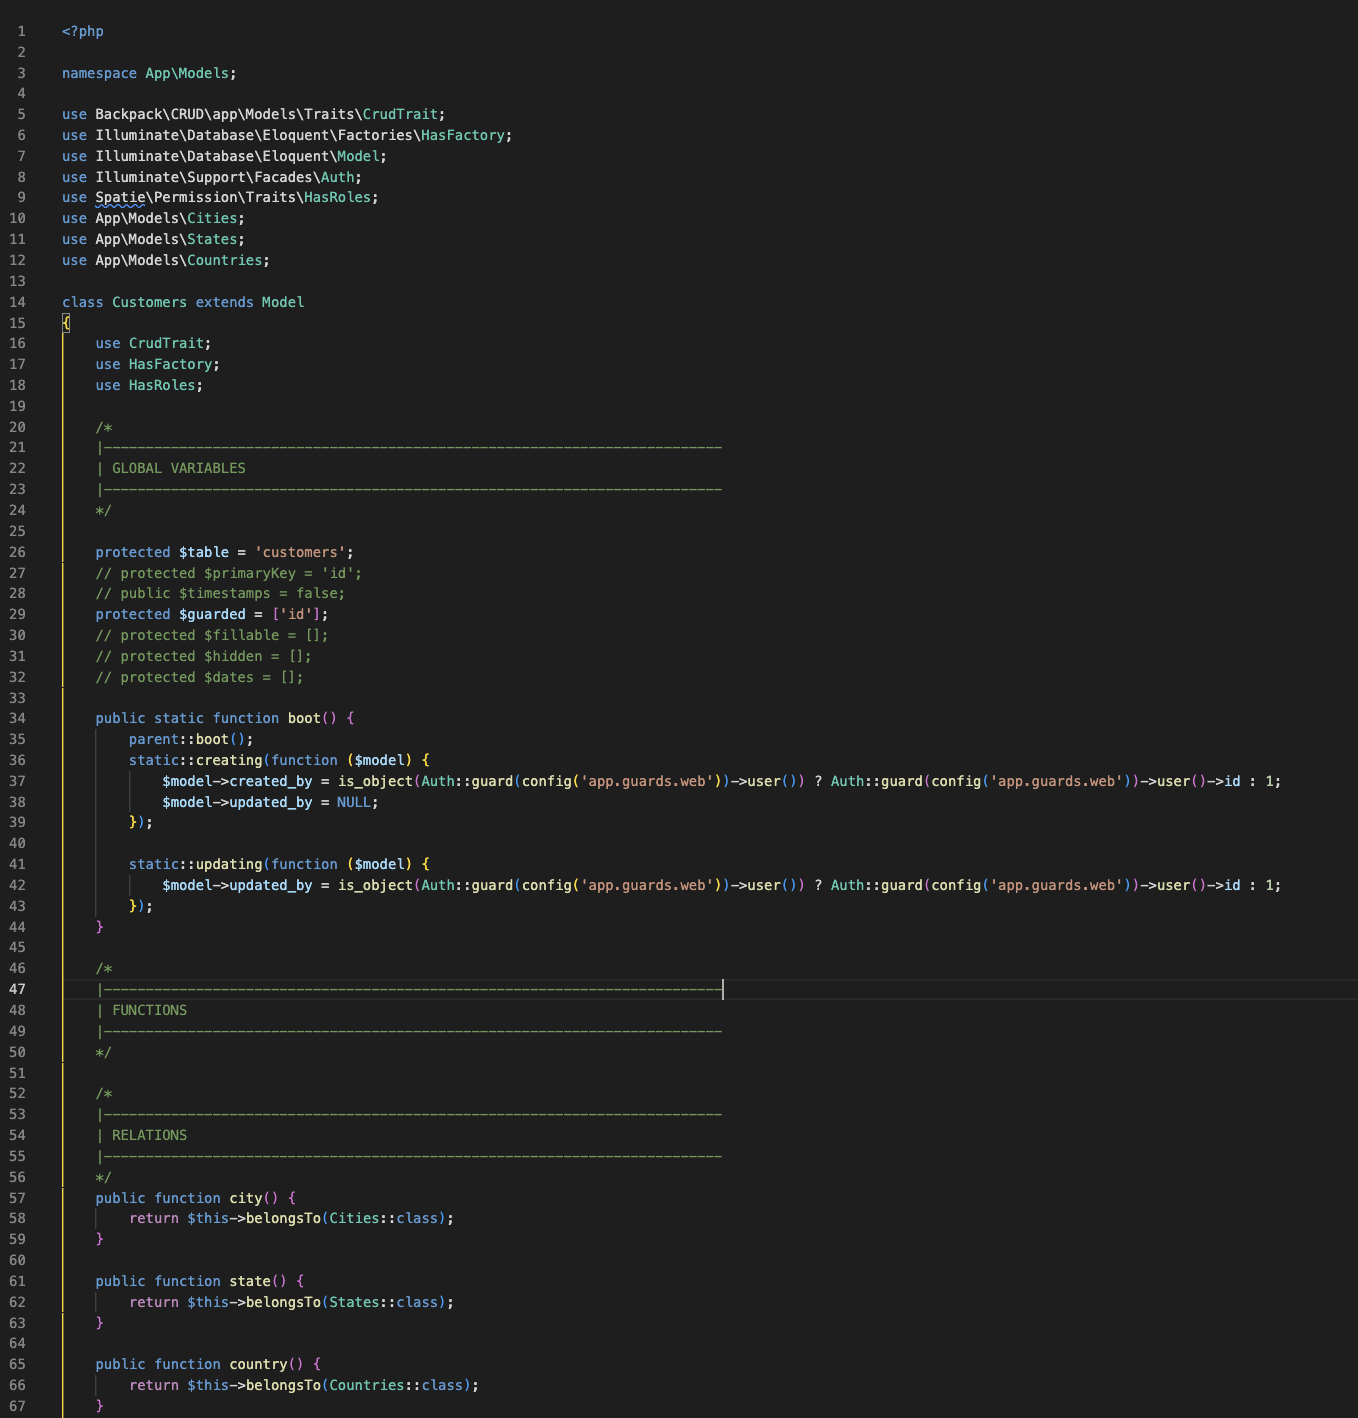The height and width of the screenshot is (1418, 1358).
Task: Click "Auth" in the Facades import line
Action: (x=338, y=177)
